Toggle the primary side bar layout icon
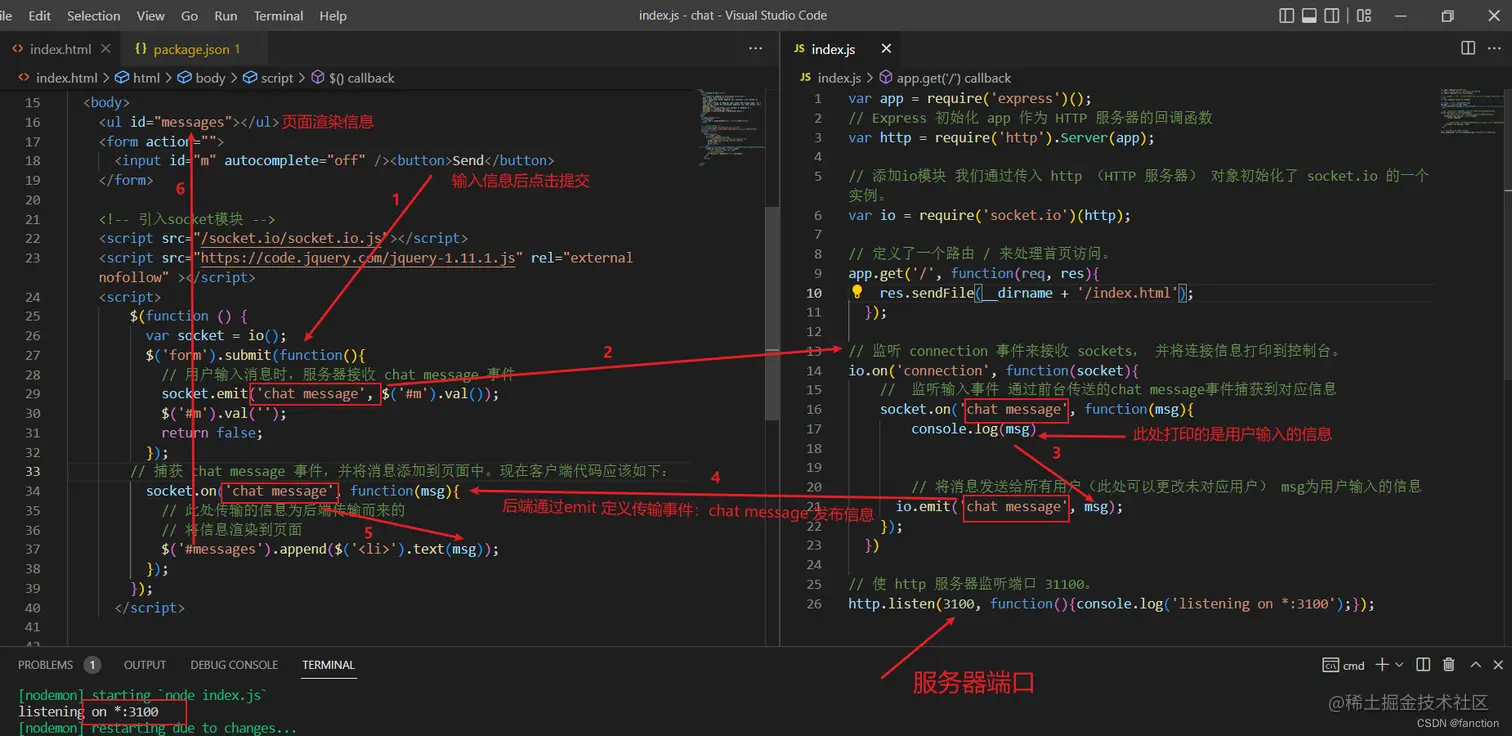The height and width of the screenshot is (736, 1512). [1287, 16]
